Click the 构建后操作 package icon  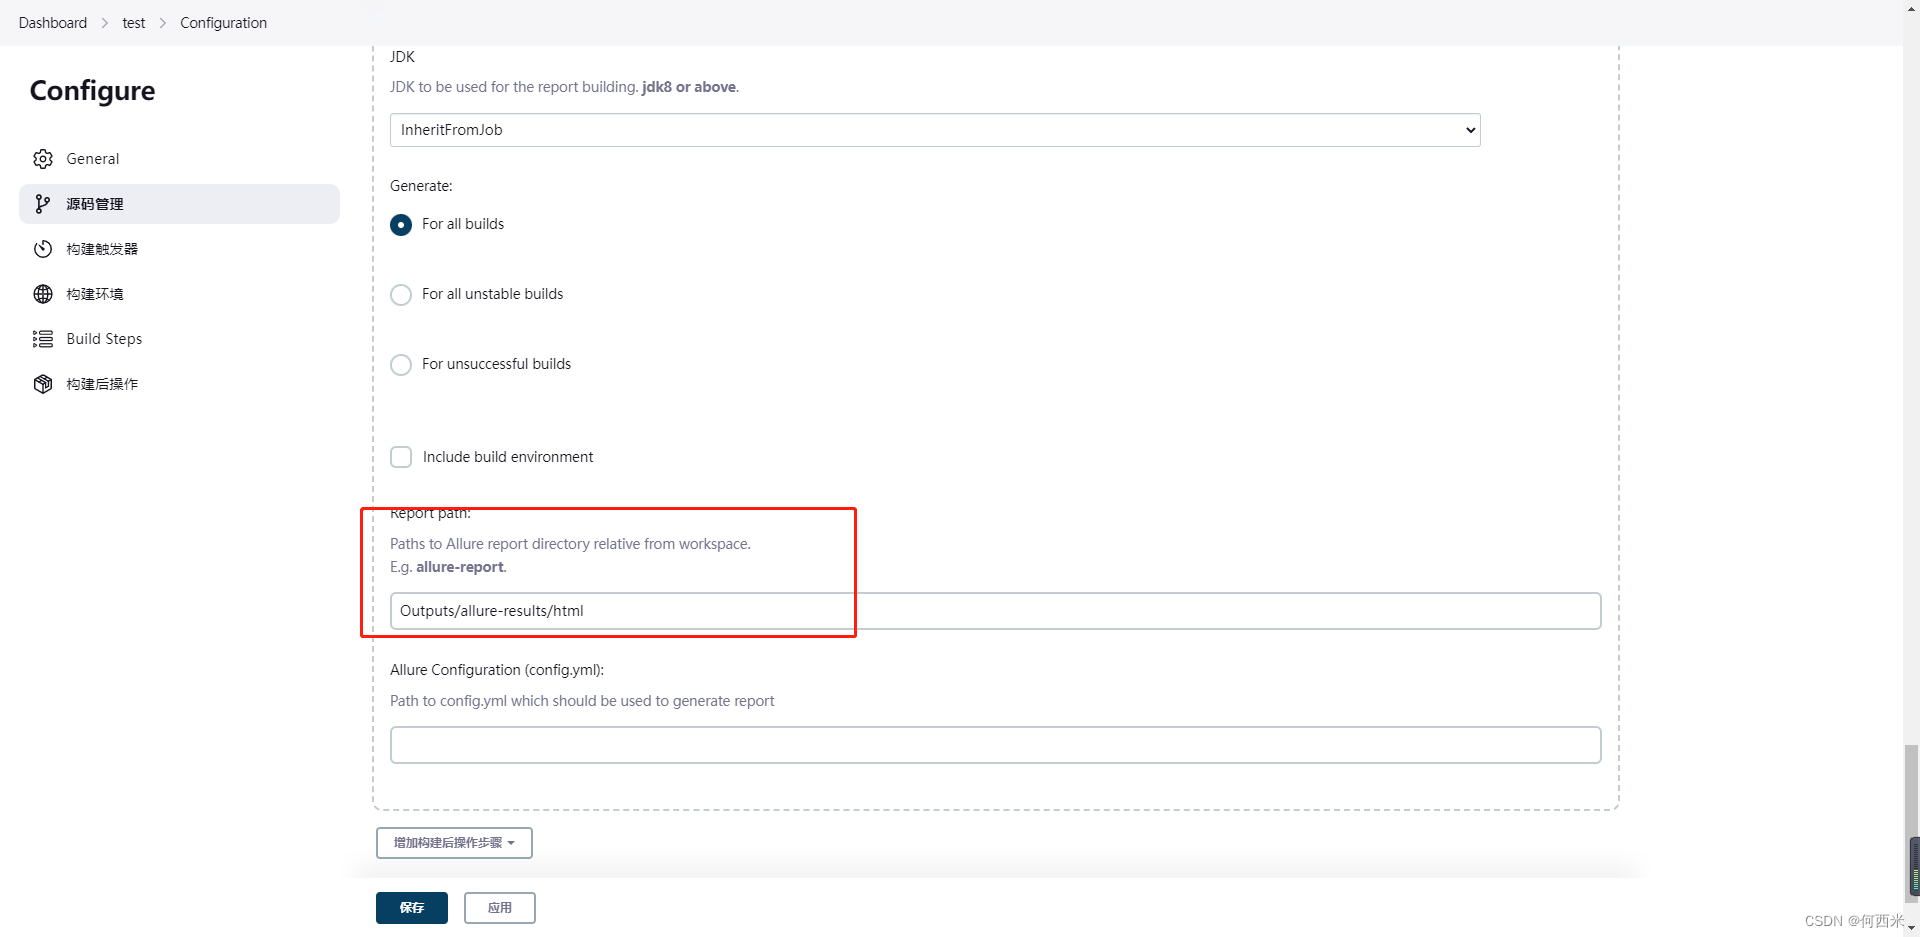43,384
